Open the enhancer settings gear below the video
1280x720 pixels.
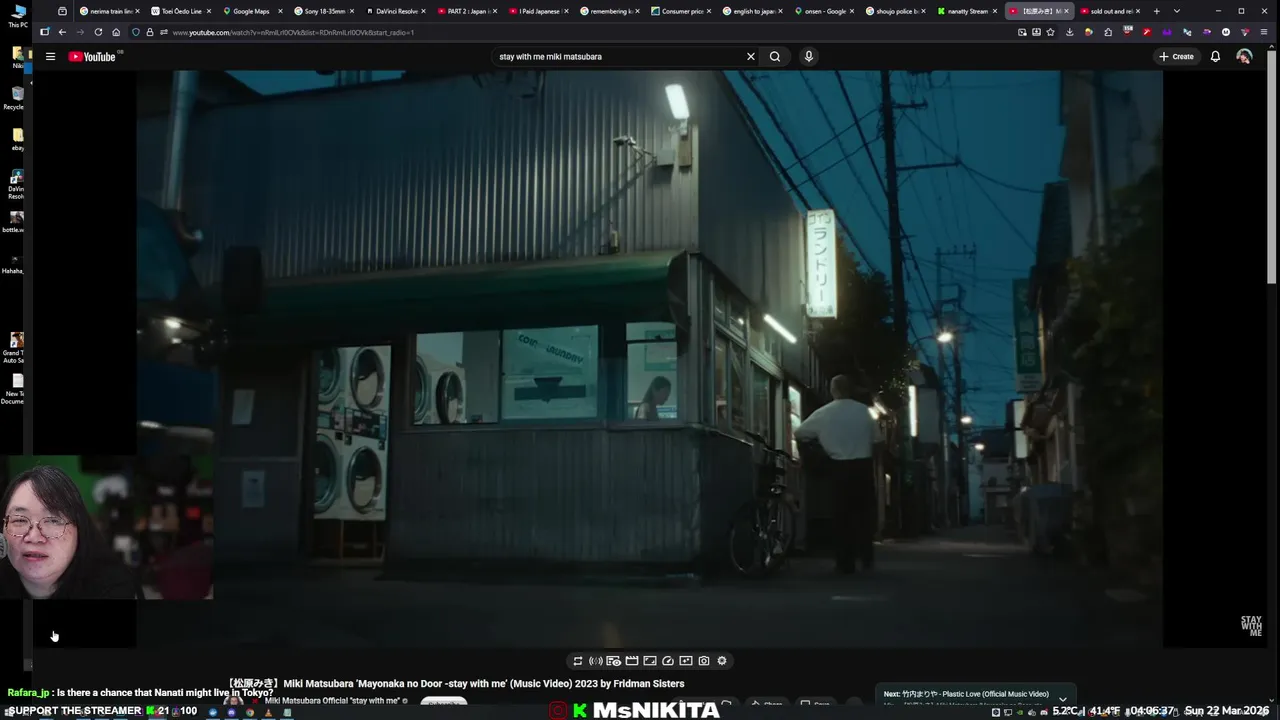pyautogui.click(x=722, y=661)
